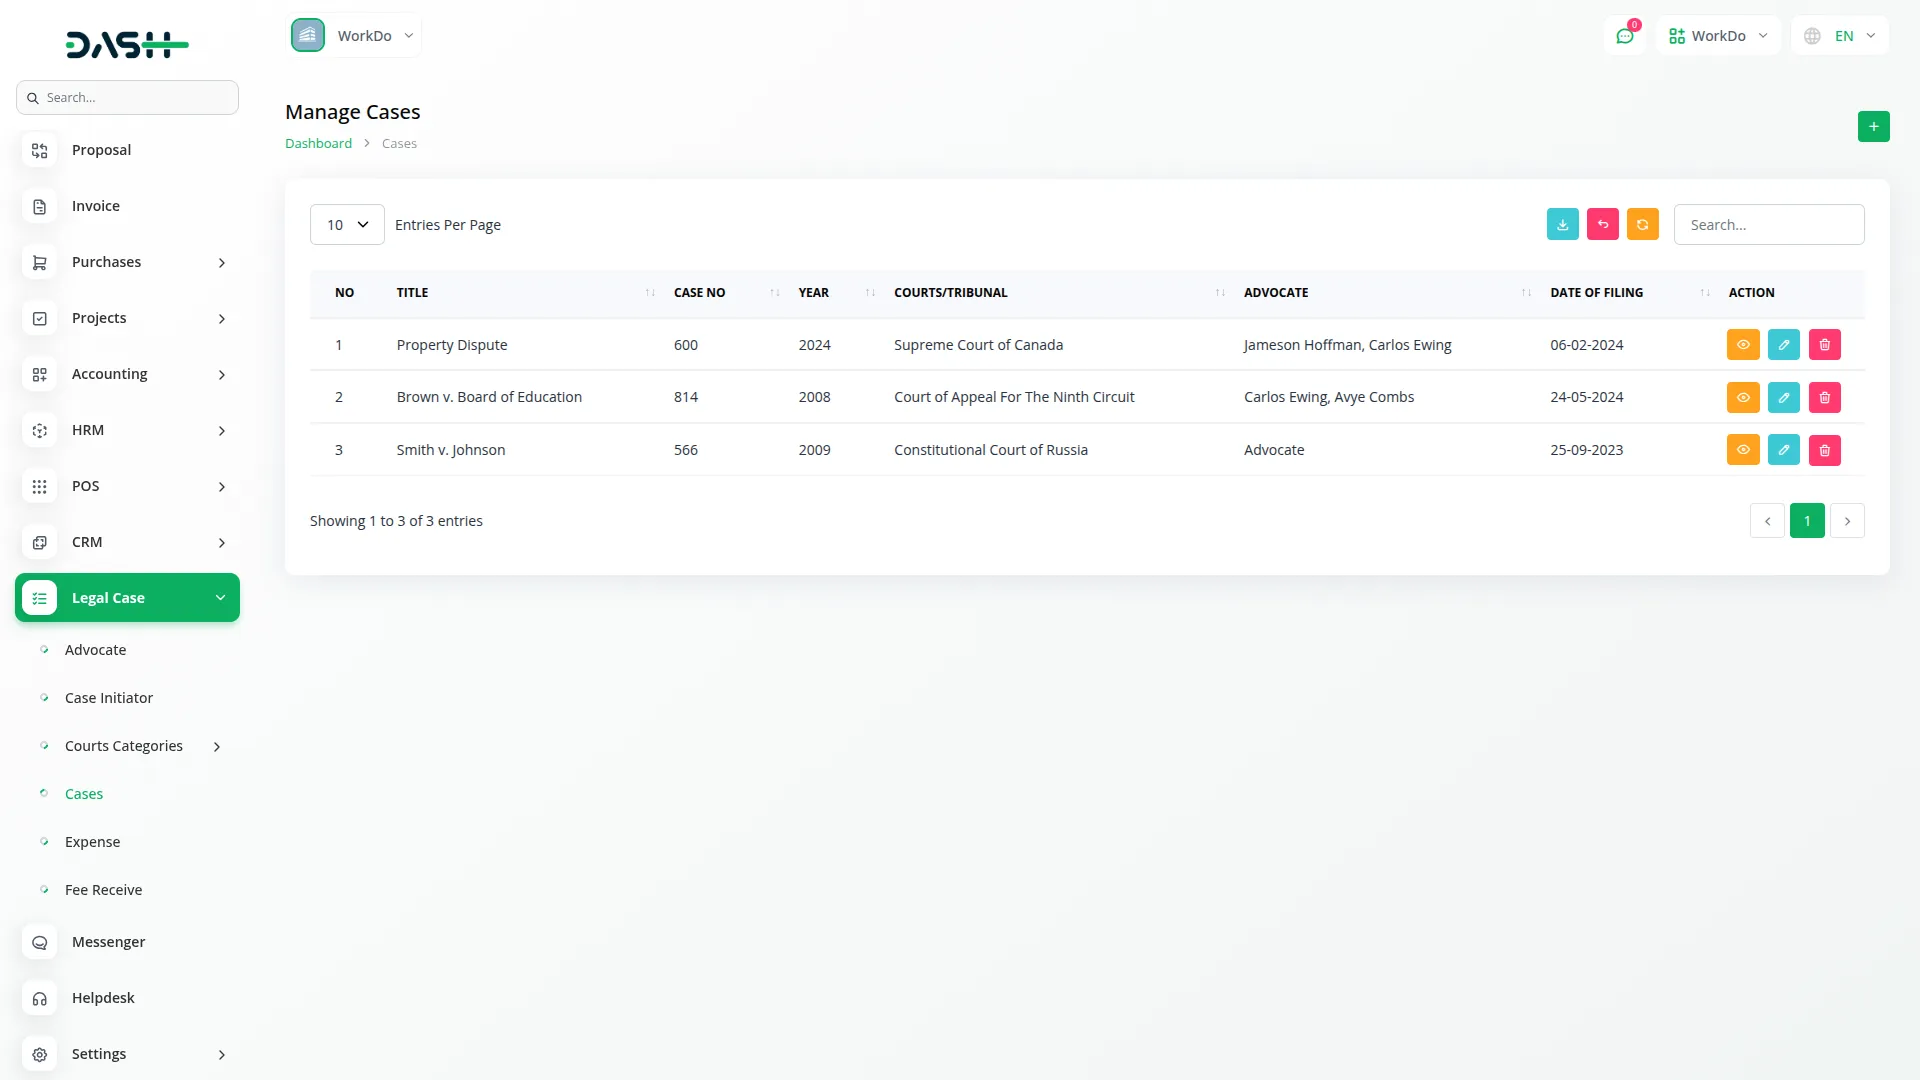
Task: View details of Property Dispute via eye icon
Action: pos(1743,344)
